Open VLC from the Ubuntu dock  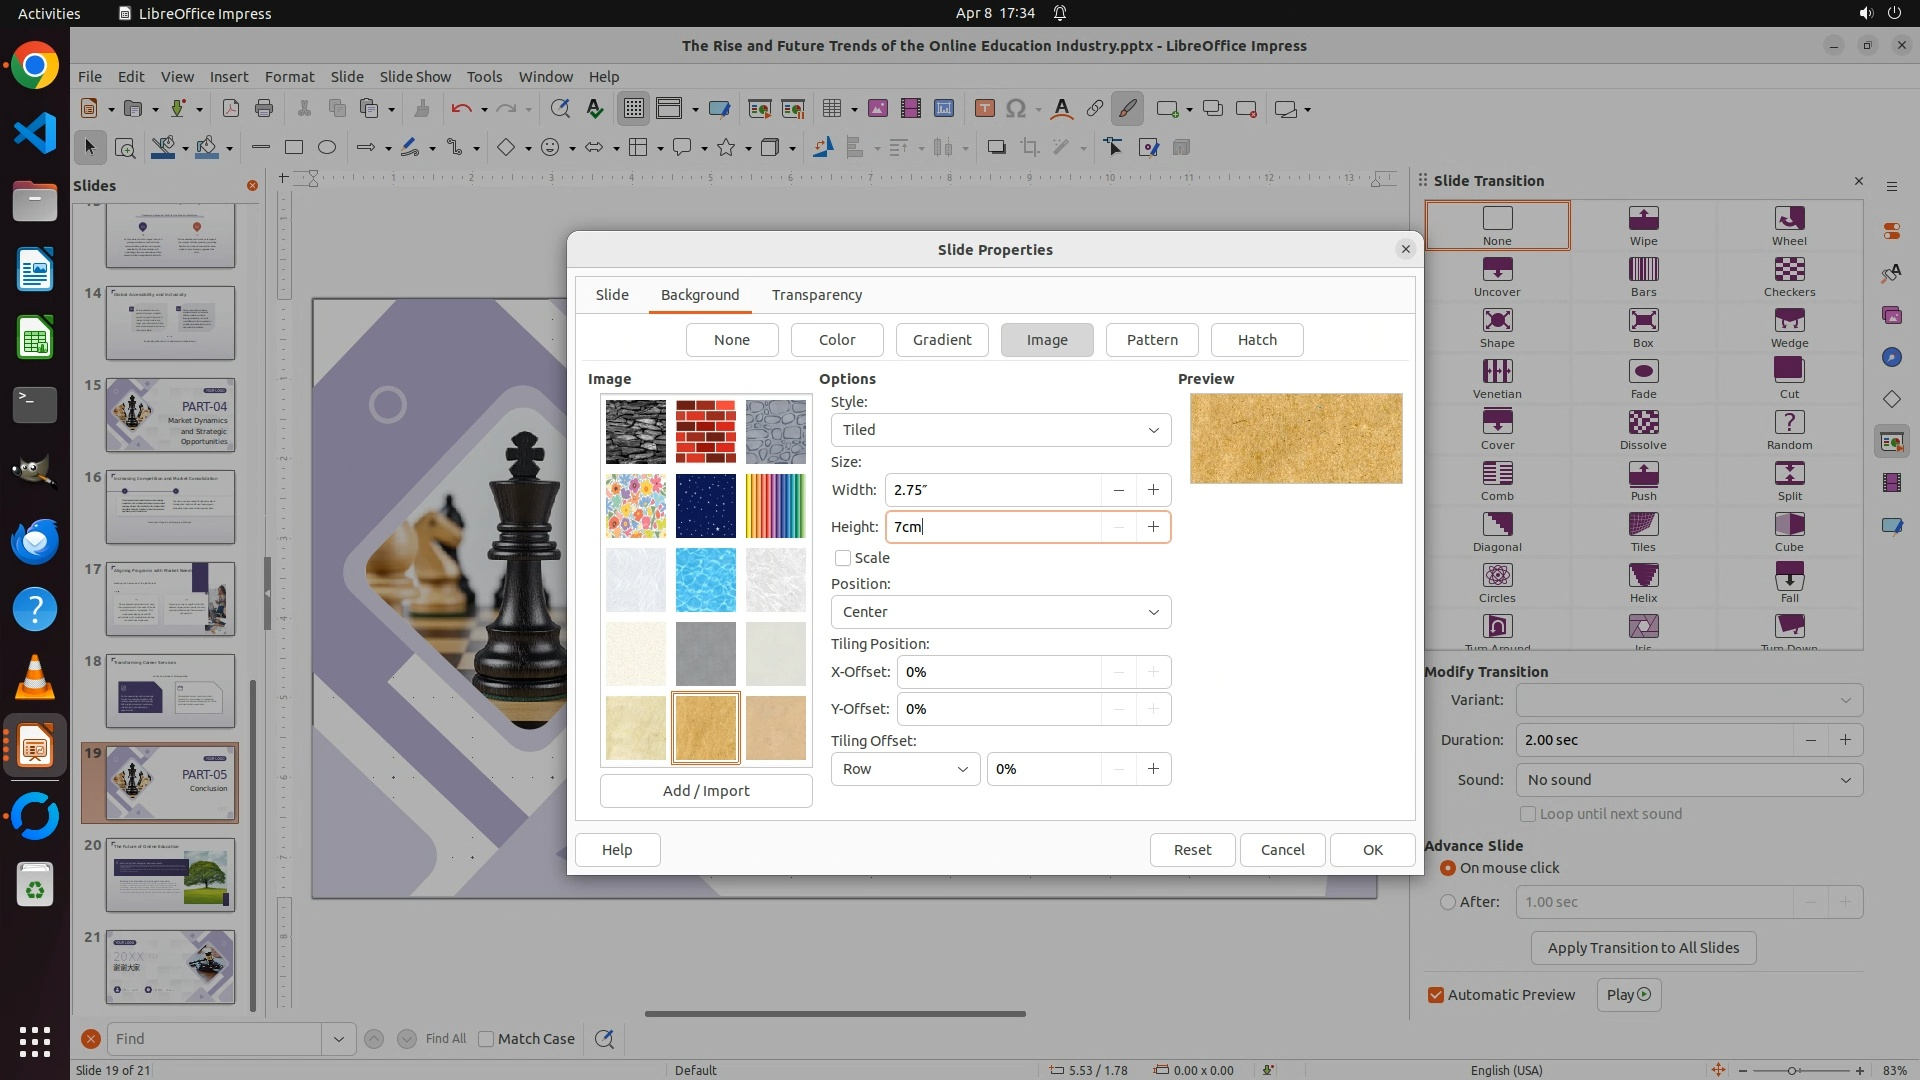35,678
